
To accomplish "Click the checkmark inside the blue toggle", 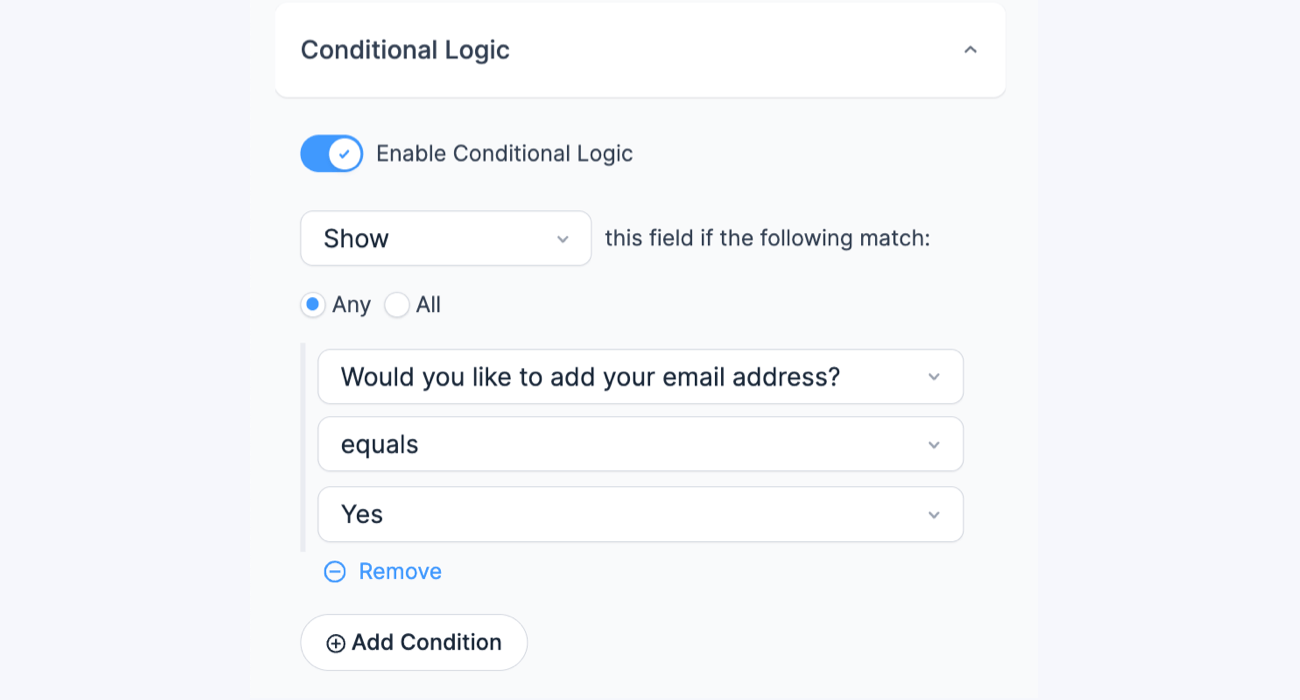I will pos(343,153).
